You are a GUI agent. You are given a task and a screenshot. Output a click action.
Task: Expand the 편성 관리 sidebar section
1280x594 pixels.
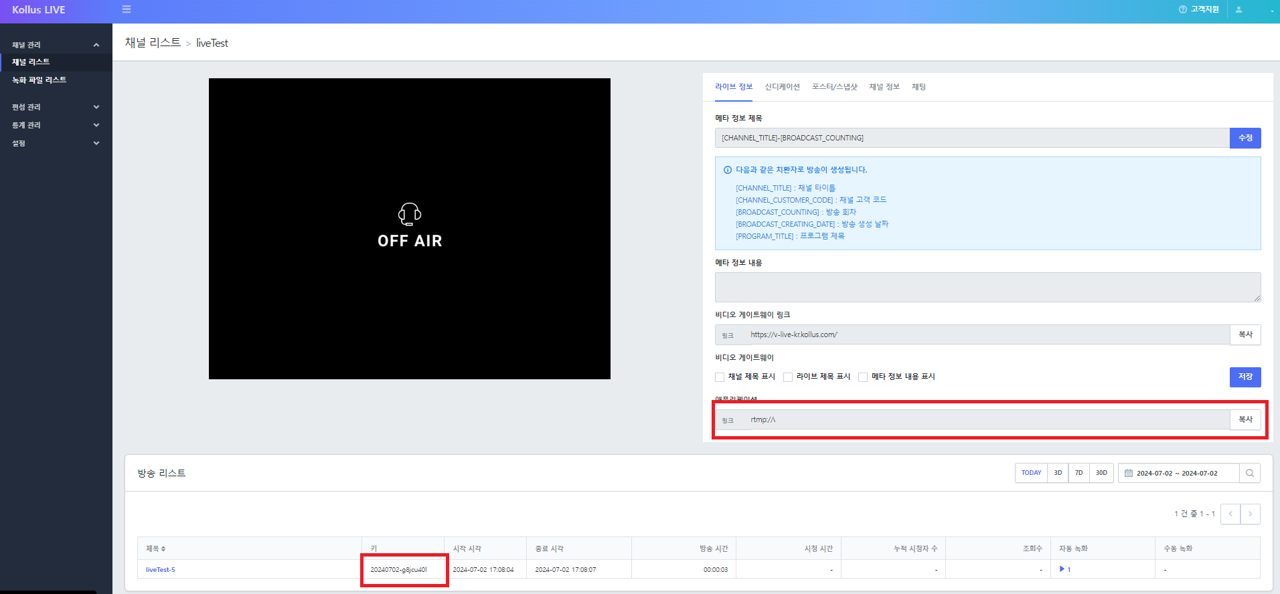pos(96,107)
